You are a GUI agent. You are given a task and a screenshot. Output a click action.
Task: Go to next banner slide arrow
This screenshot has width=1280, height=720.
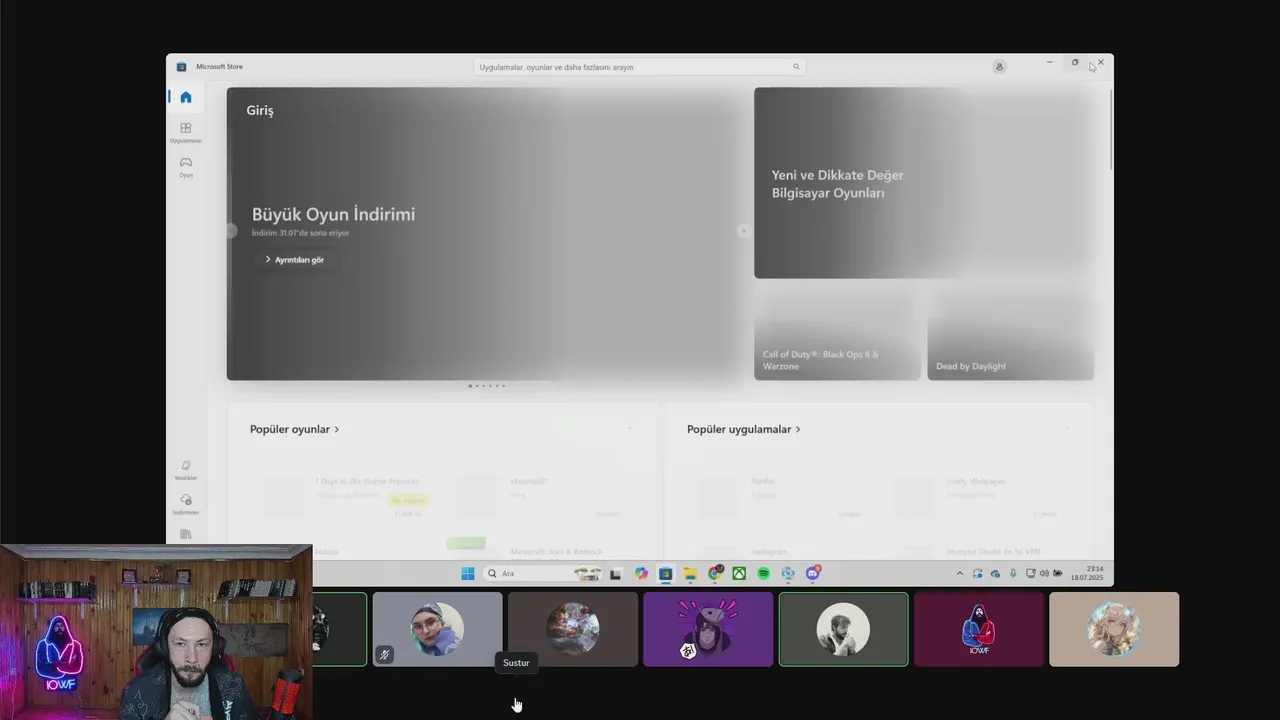(x=743, y=231)
